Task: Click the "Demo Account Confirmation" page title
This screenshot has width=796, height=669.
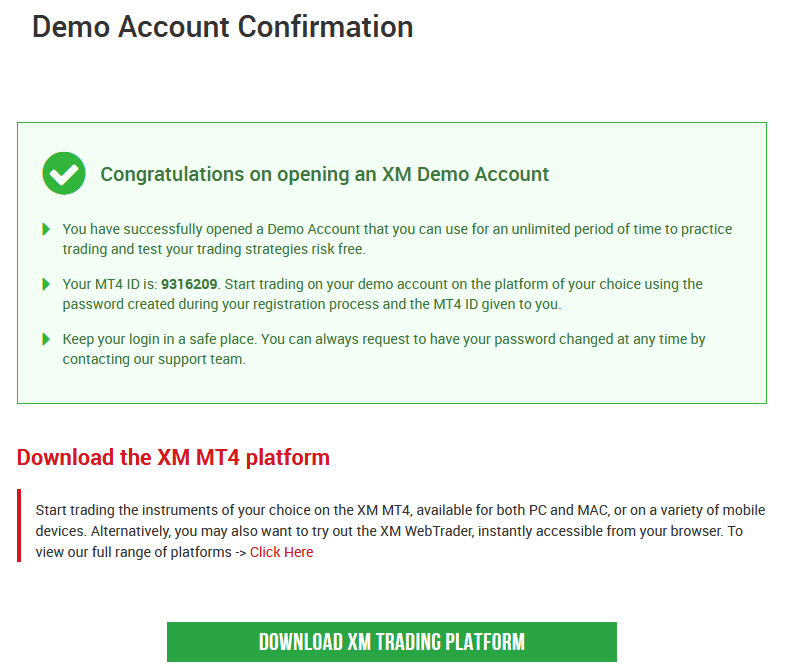Action: [222, 27]
